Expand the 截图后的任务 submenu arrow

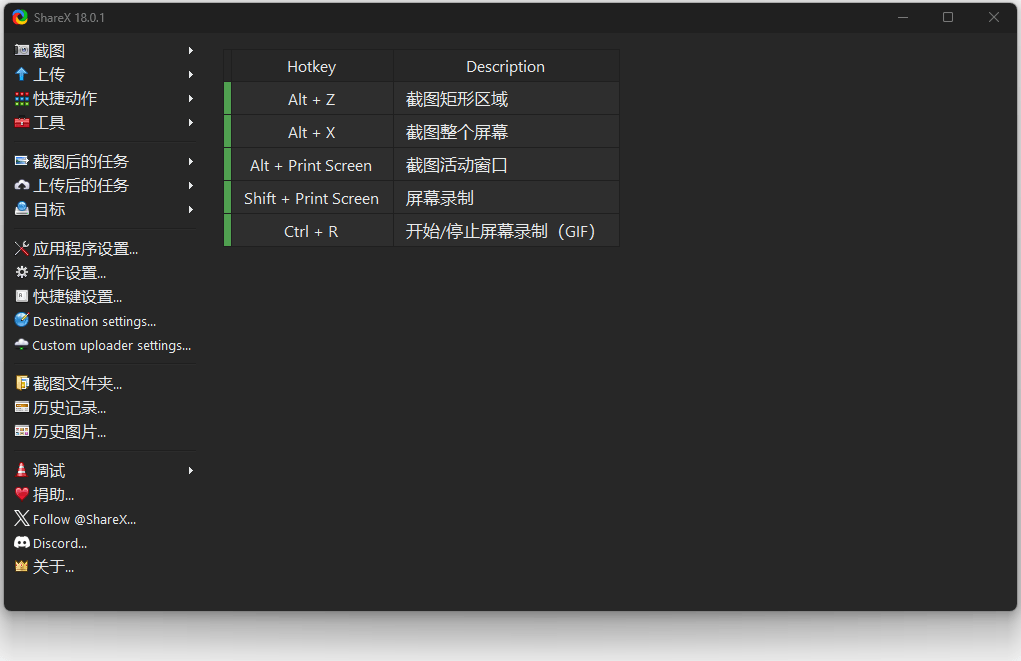point(191,162)
